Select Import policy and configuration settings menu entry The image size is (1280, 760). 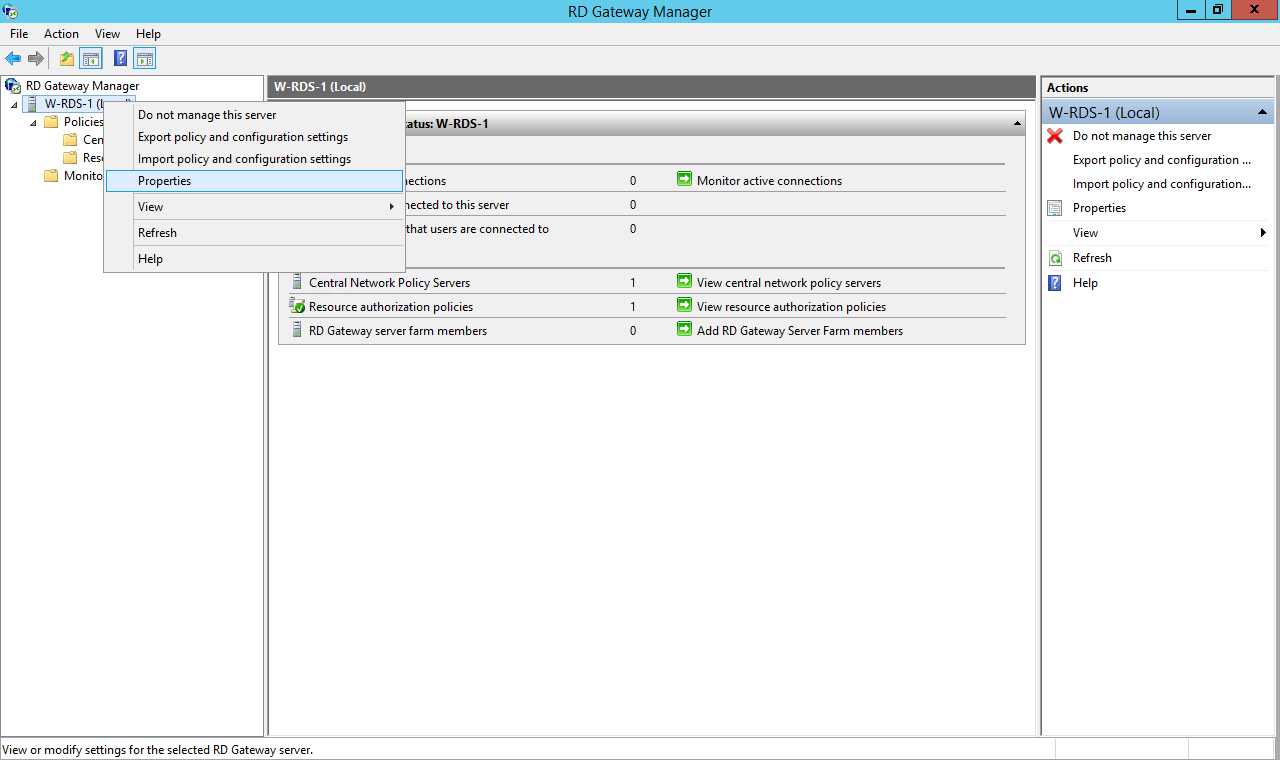pos(254,159)
